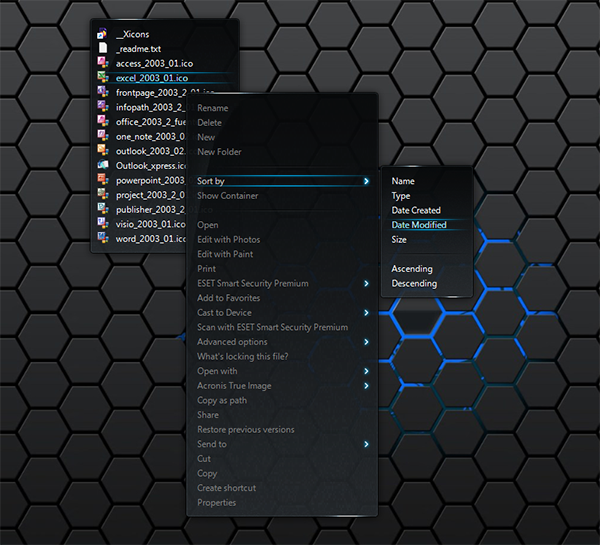
Task: Select Scan with ESET Smart Security Premium
Action: point(272,327)
